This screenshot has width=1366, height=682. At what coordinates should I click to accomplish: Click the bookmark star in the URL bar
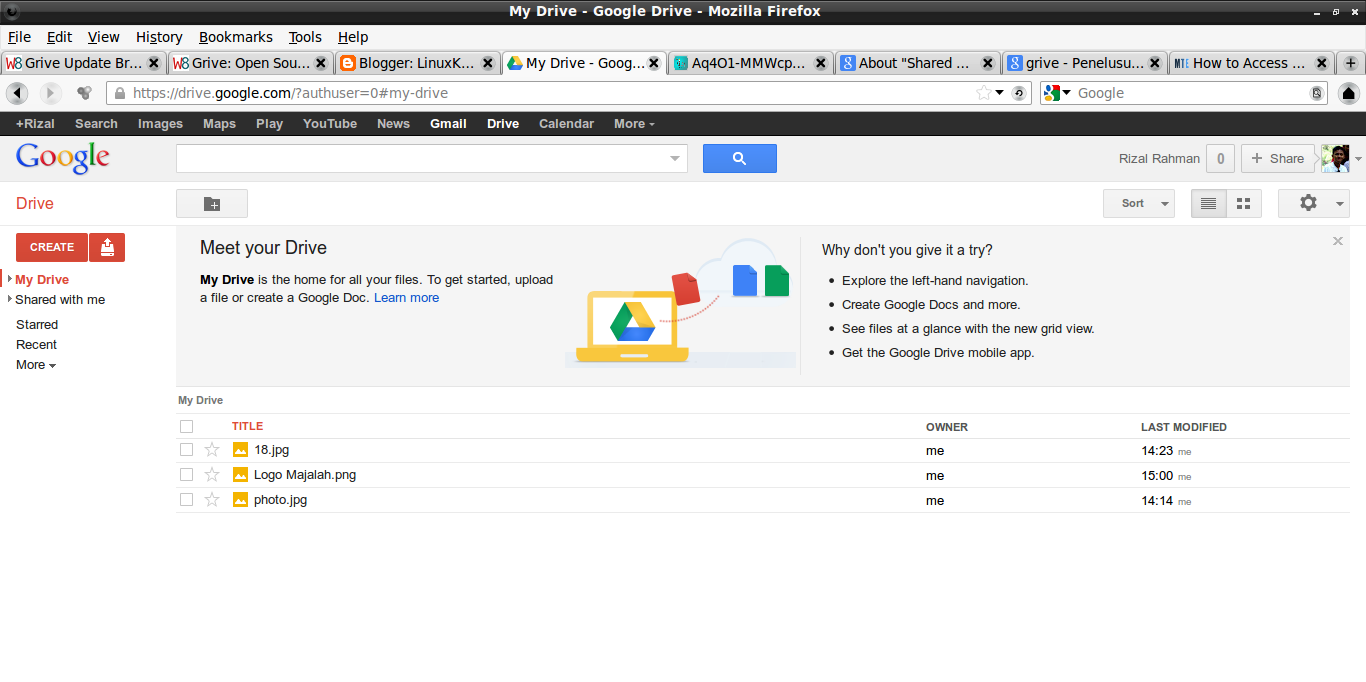[x=984, y=93]
